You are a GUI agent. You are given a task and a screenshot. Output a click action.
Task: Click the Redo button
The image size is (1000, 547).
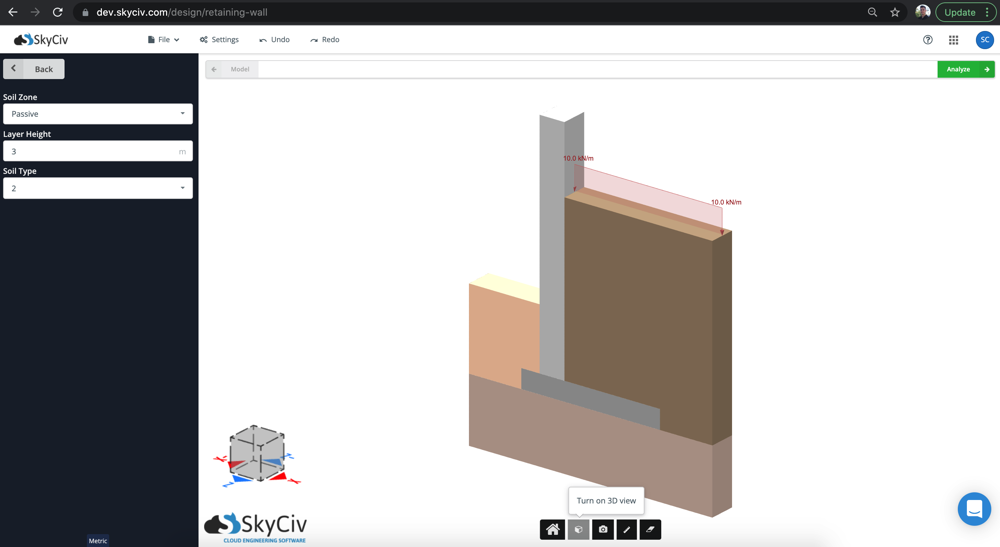point(325,40)
